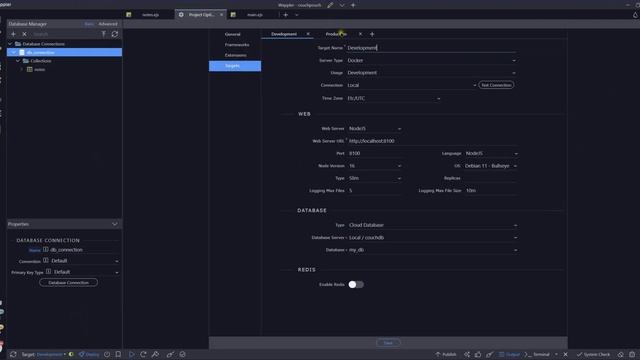Select the db_connection tree item
The image size is (640, 360).
tap(64, 52)
